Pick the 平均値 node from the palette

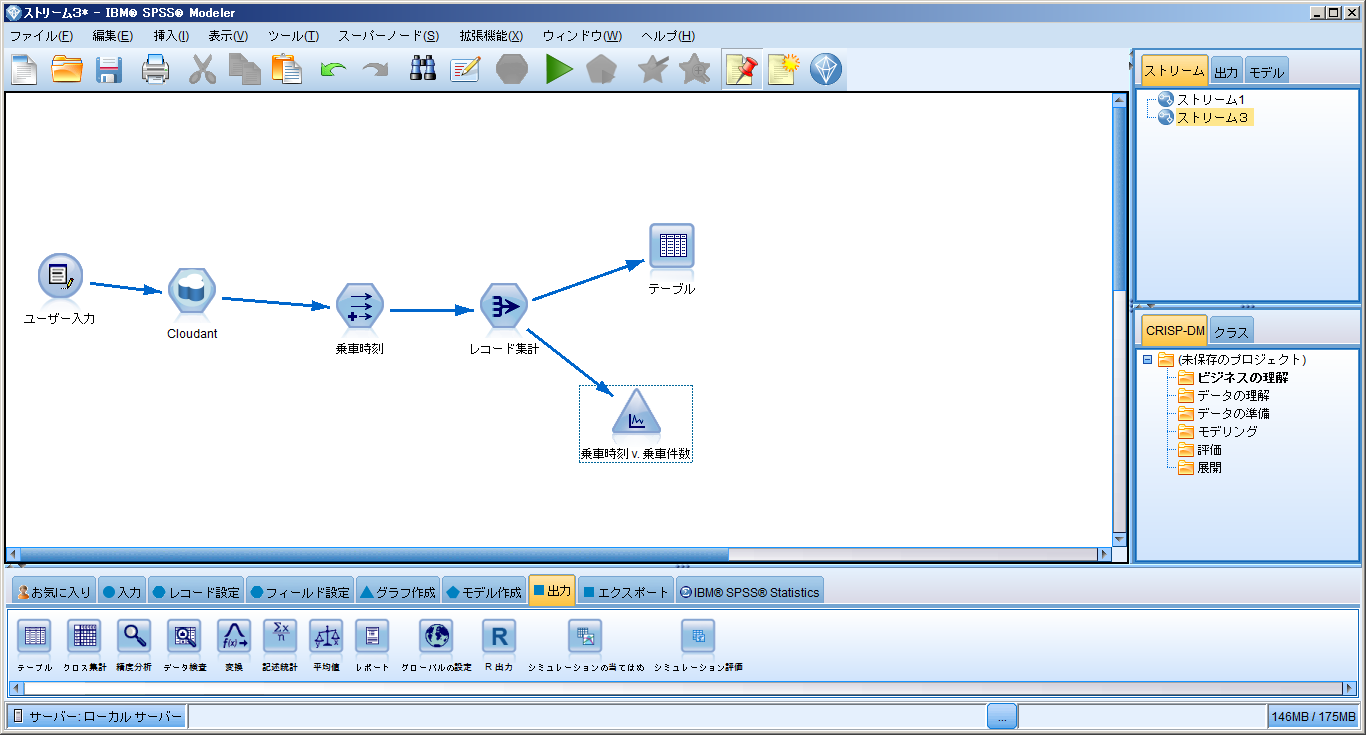tap(326, 636)
